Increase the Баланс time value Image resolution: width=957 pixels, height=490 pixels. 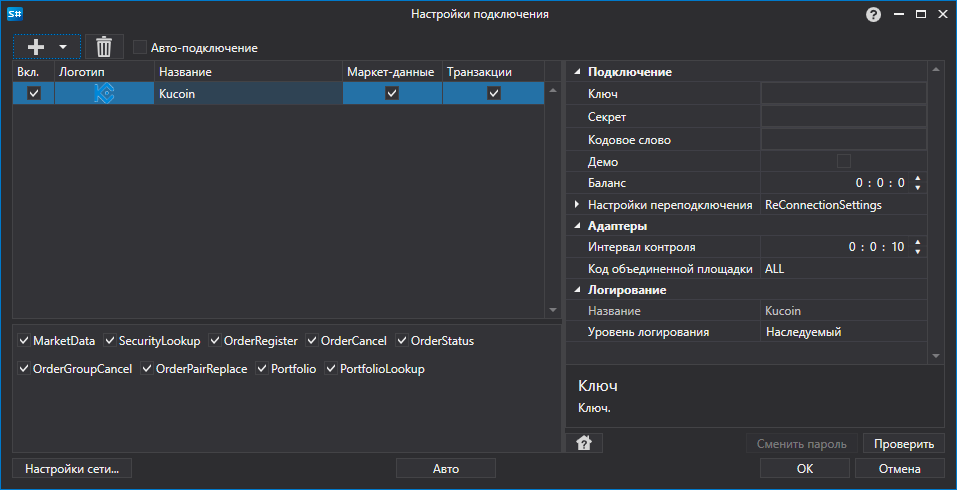[x=917, y=178]
